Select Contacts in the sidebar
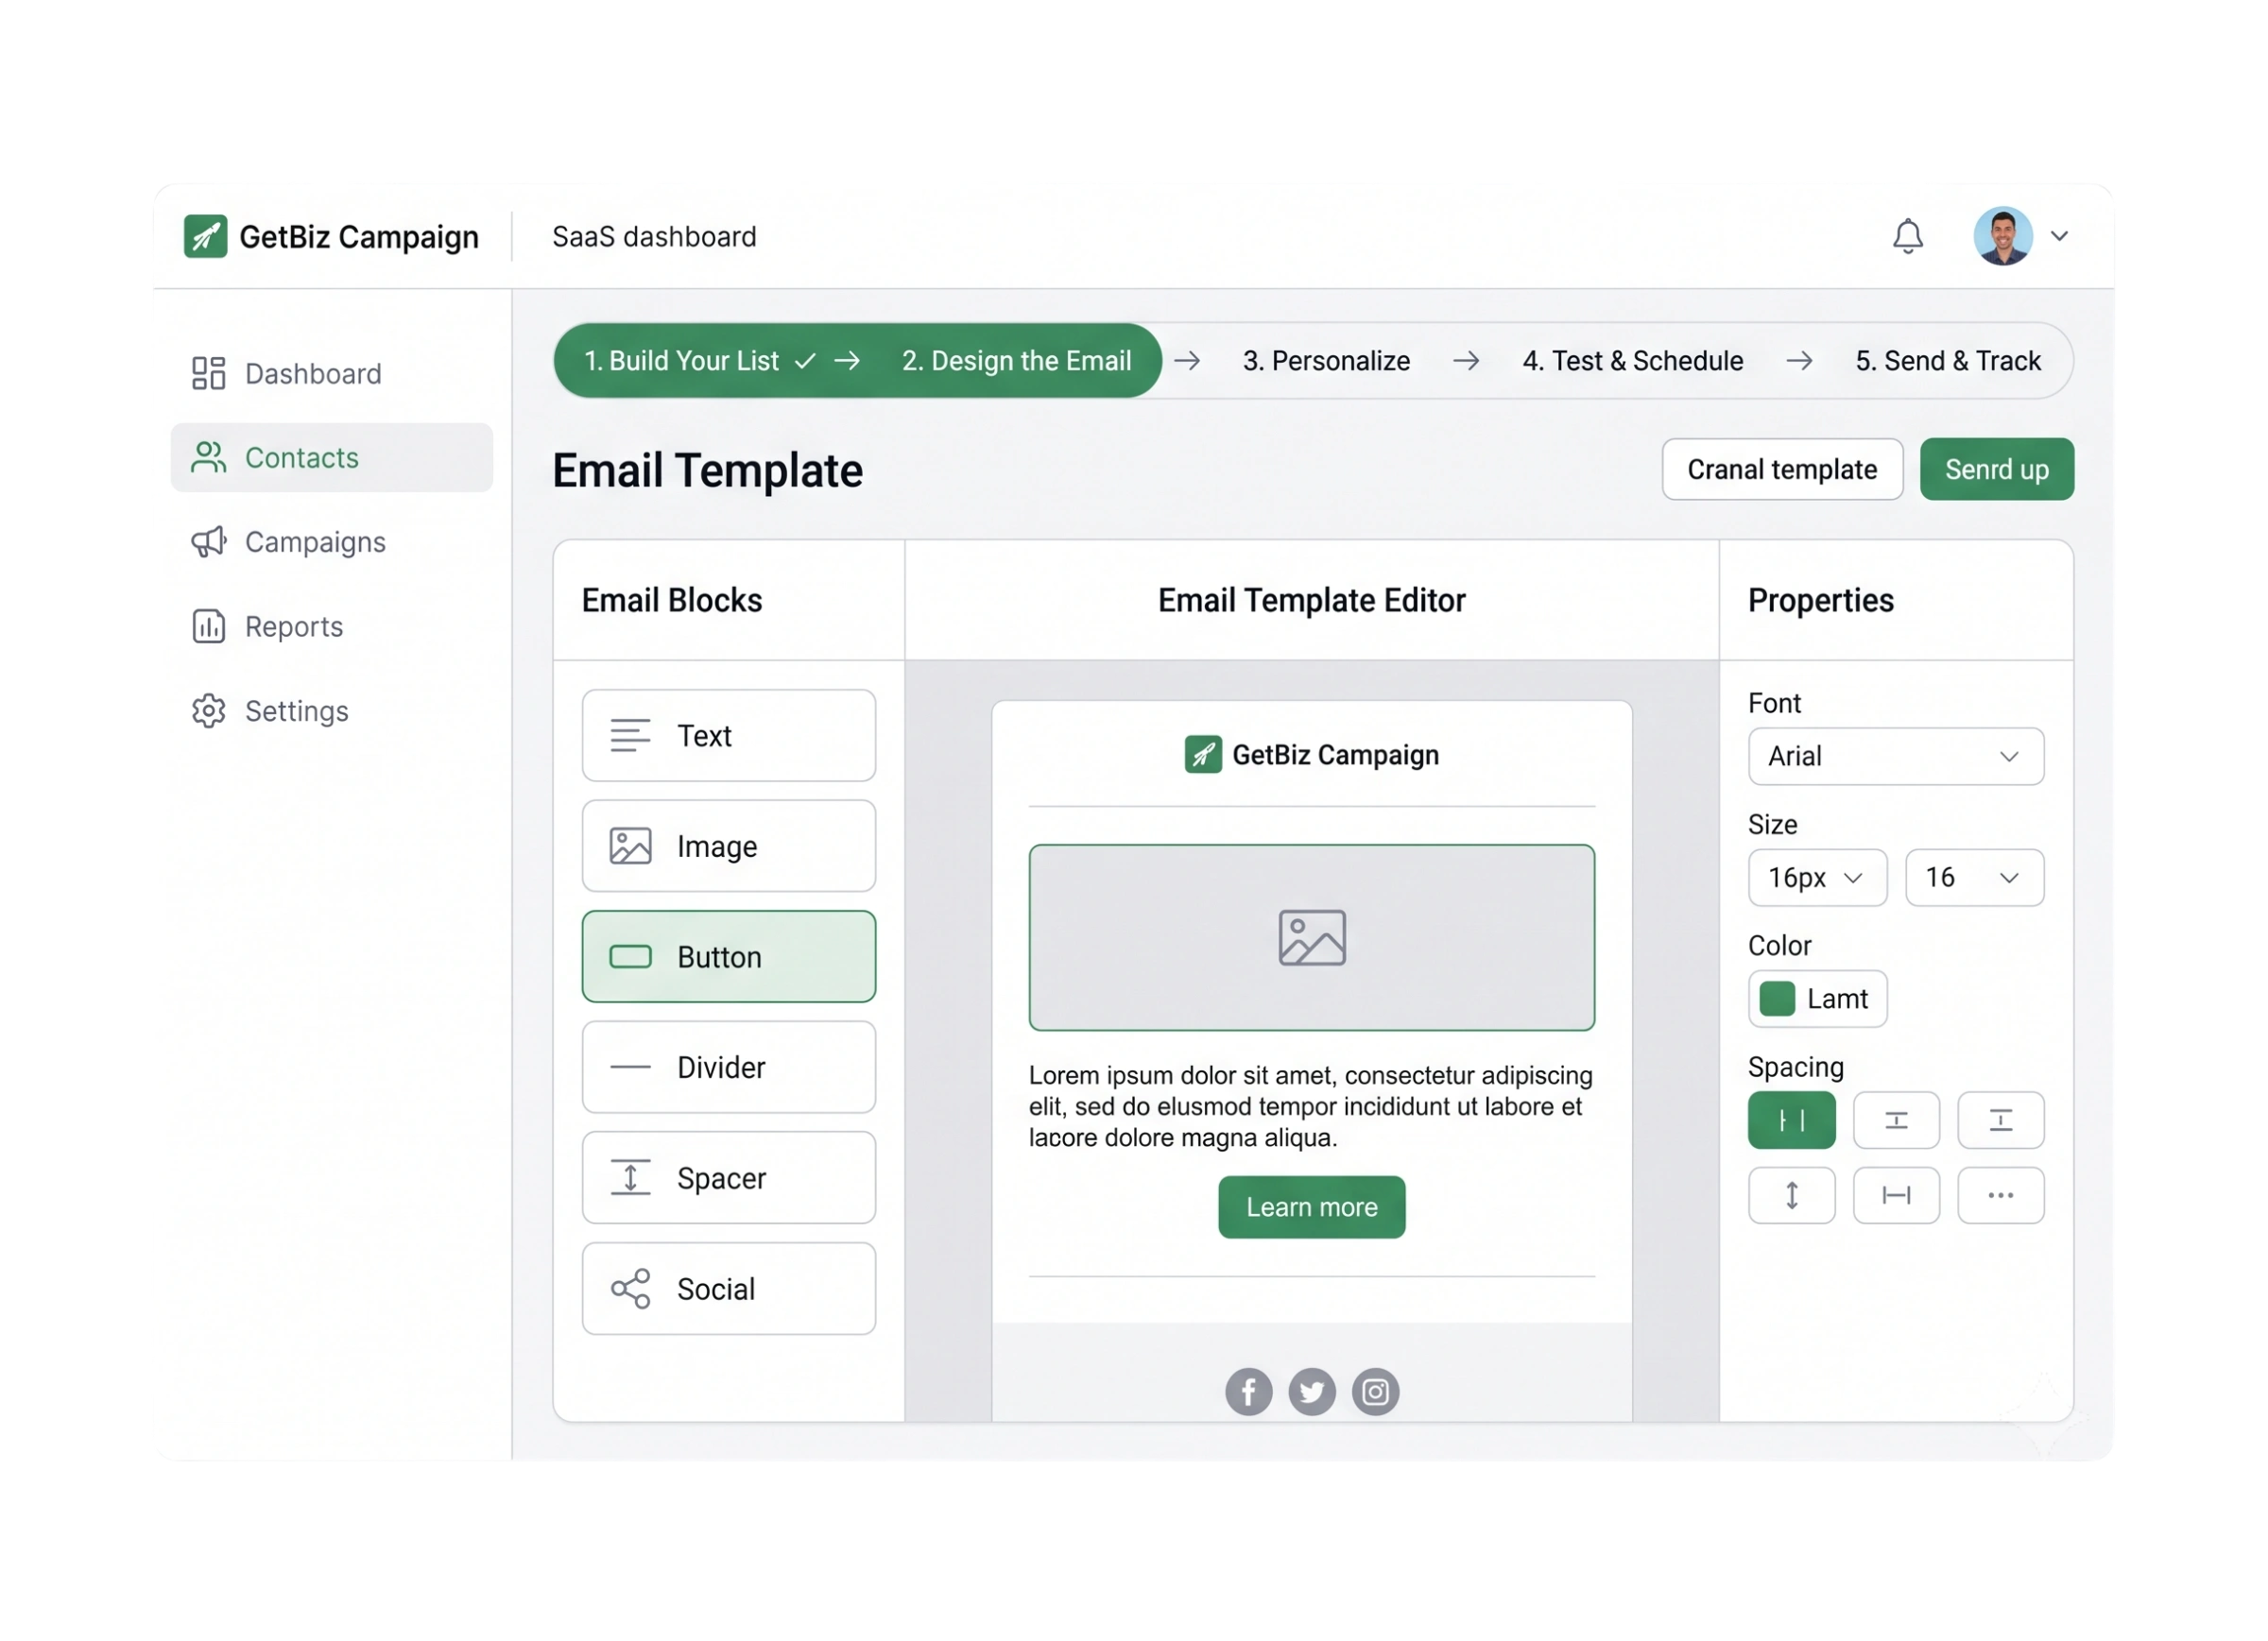 (331, 457)
